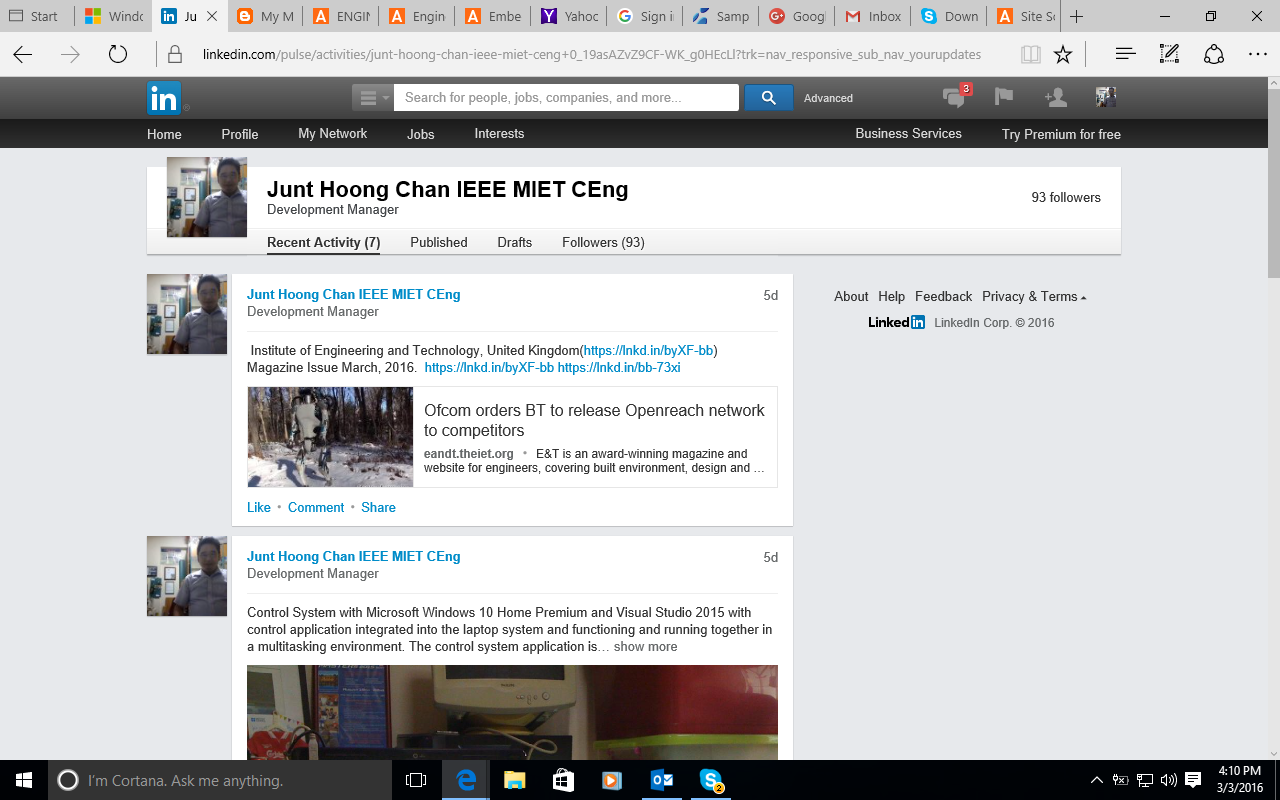1280x800 pixels.
Task: Open Jobs menu item
Action: 420,134
